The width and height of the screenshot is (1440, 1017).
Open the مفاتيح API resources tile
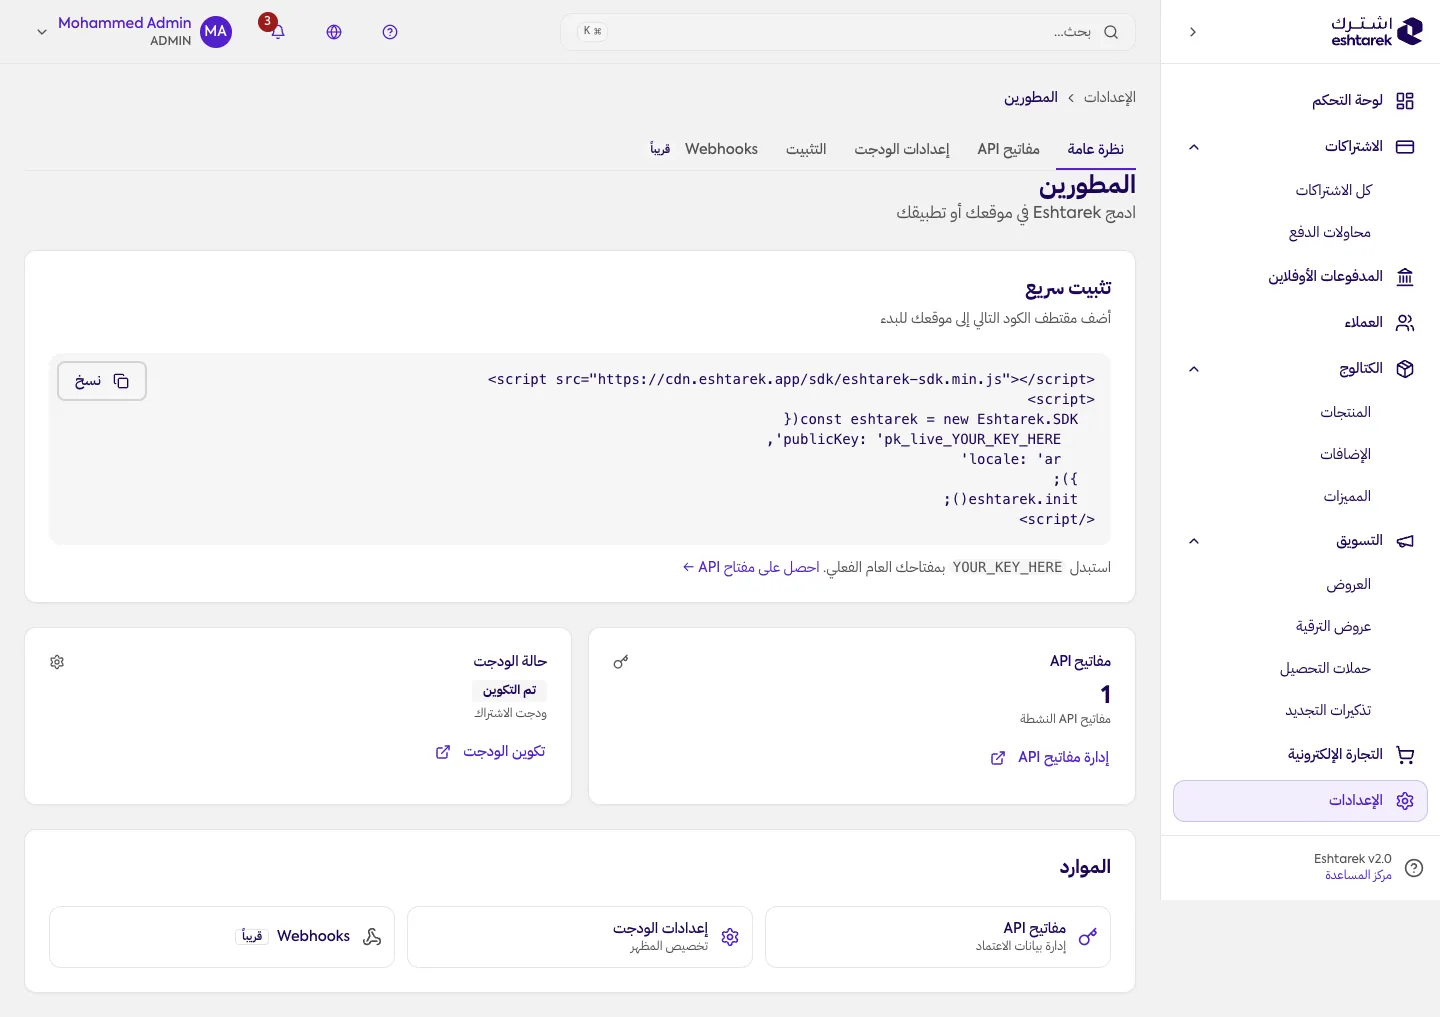click(938, 937)
